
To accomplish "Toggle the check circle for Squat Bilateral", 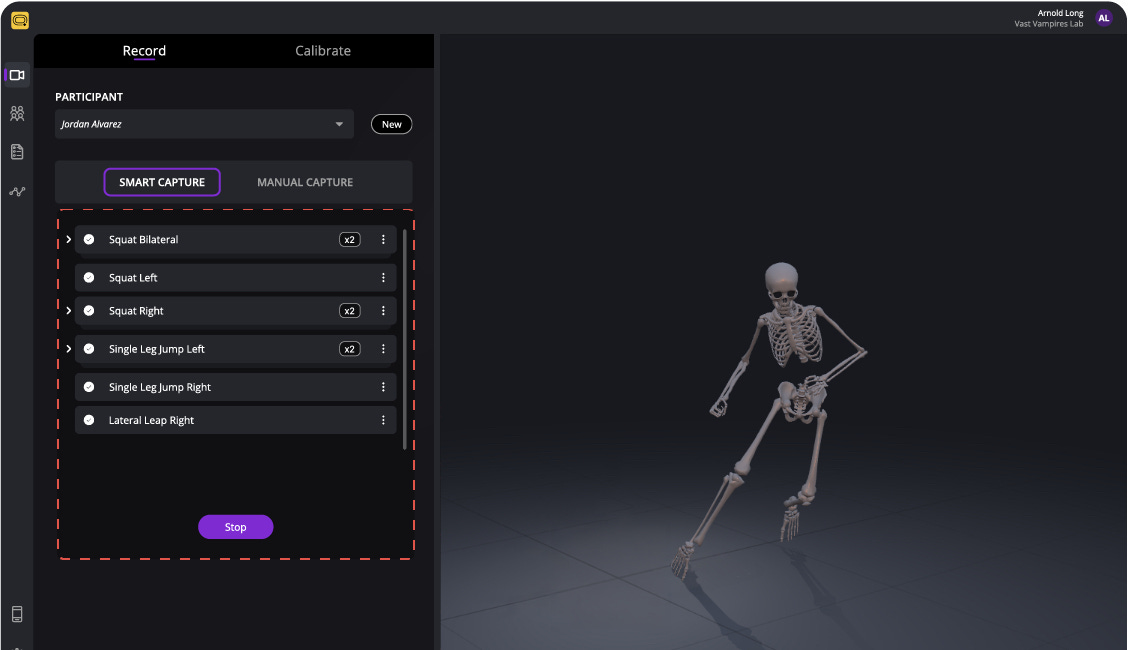I will click(x=89, y=239).
